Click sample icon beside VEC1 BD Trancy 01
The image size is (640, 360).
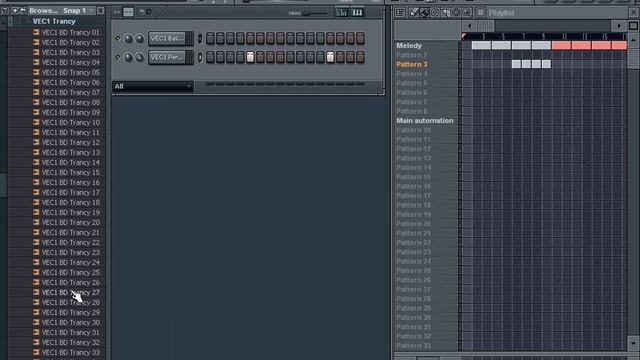[36, 32]
